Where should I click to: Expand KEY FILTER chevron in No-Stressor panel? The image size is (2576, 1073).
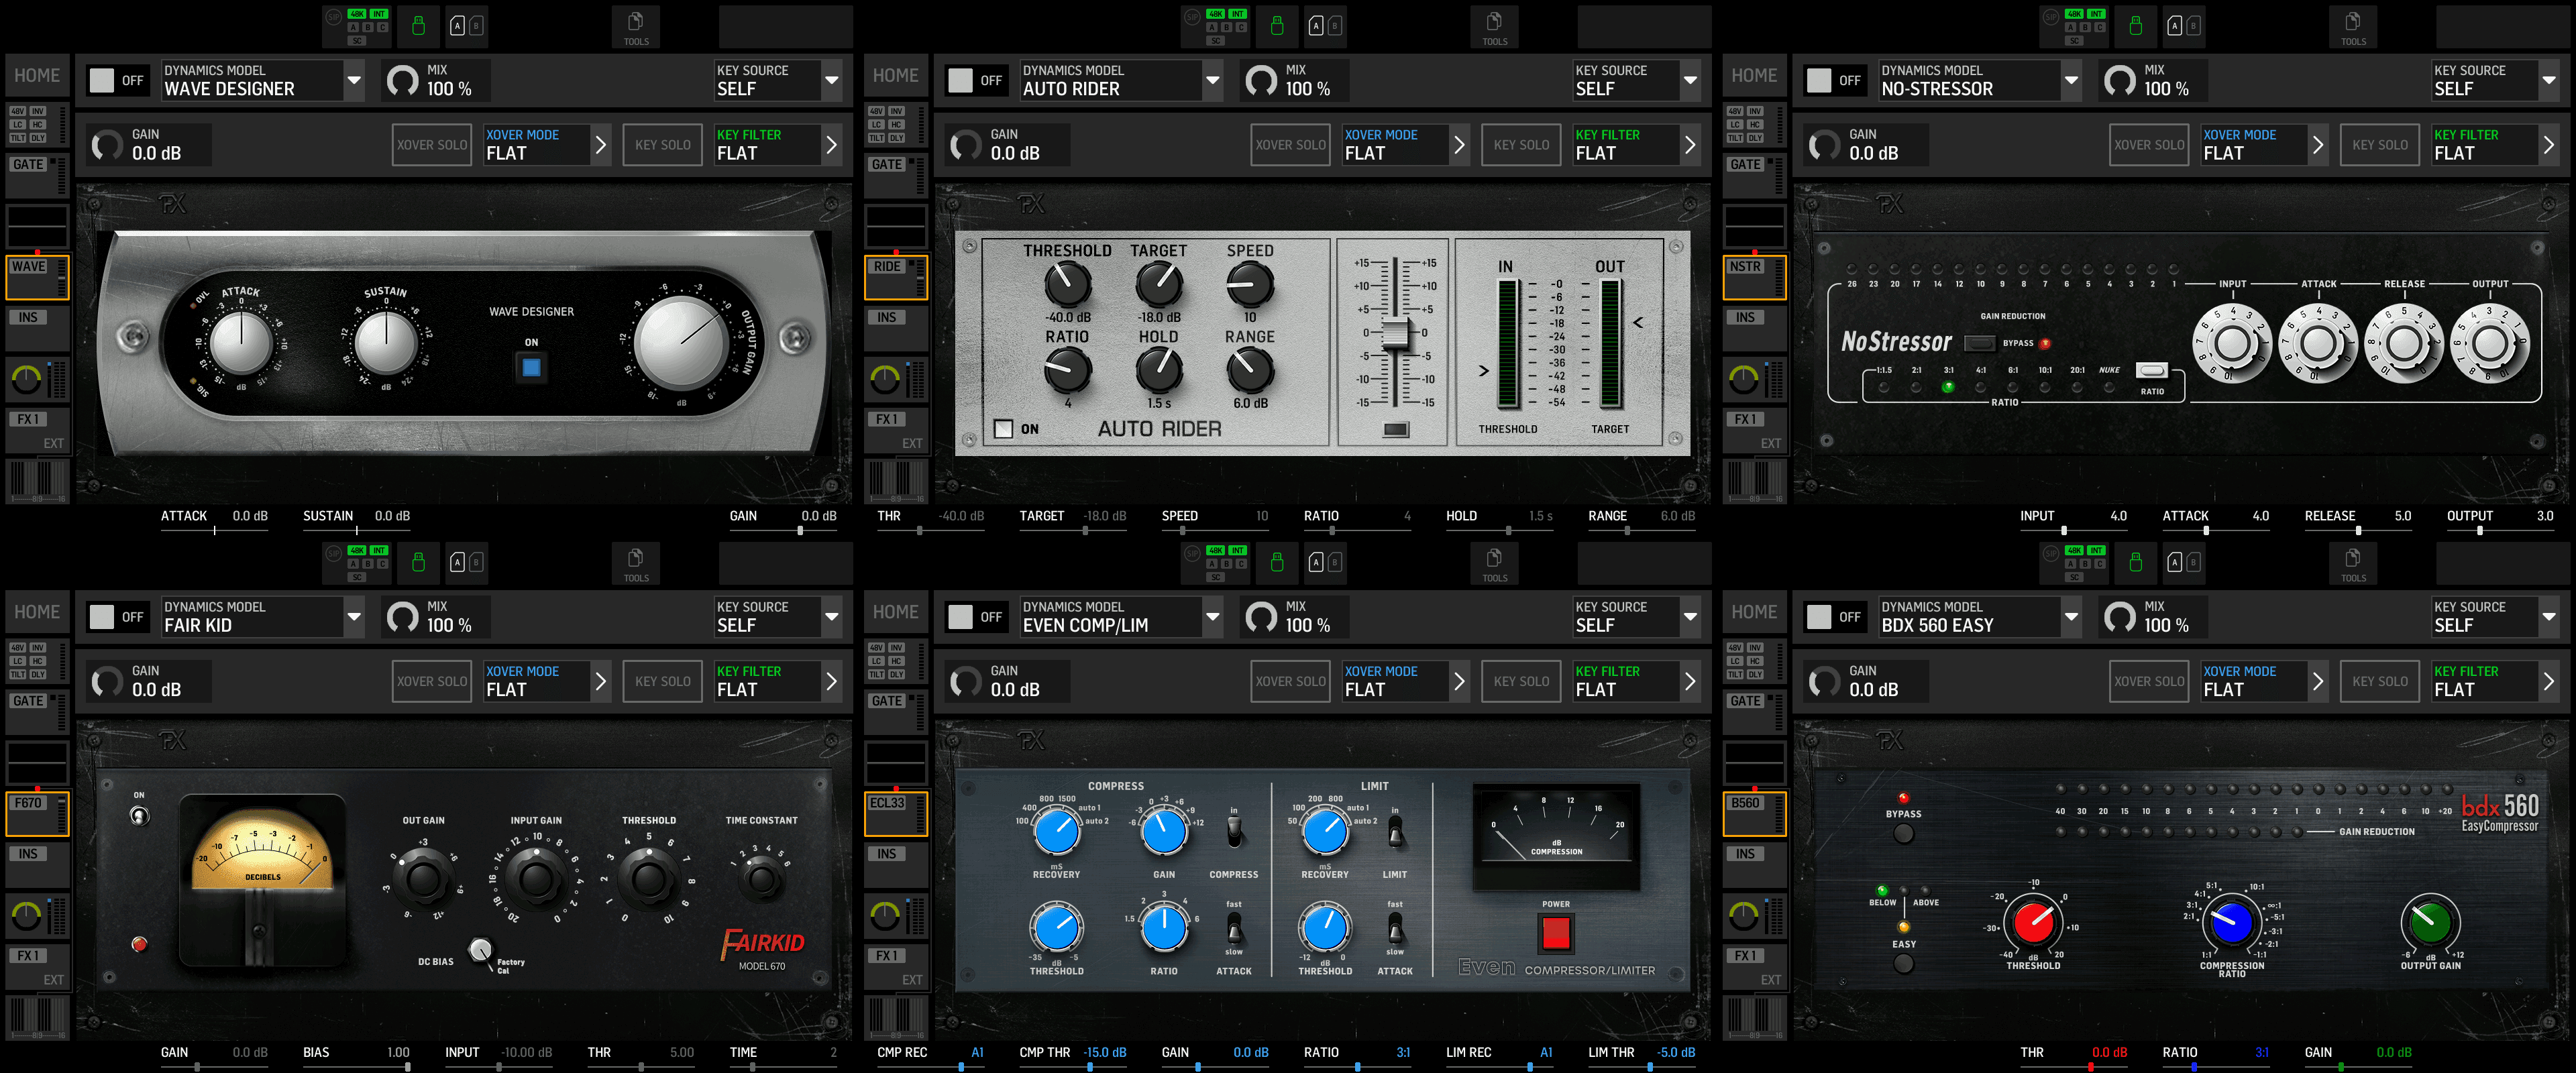[2548, 145]
